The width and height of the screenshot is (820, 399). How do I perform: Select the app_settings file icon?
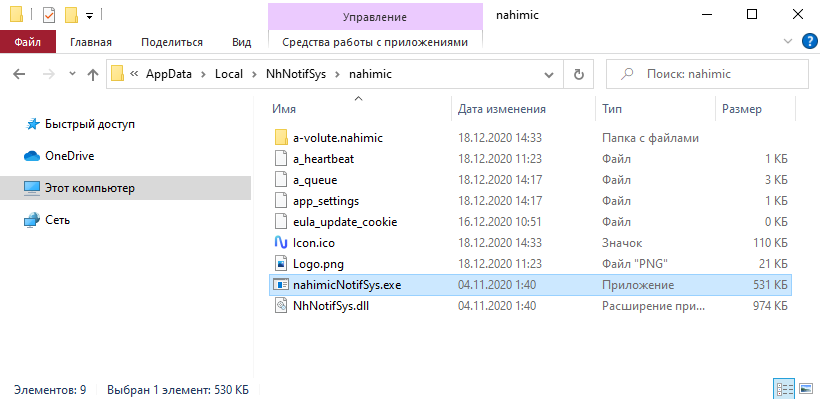coord(281,201)
